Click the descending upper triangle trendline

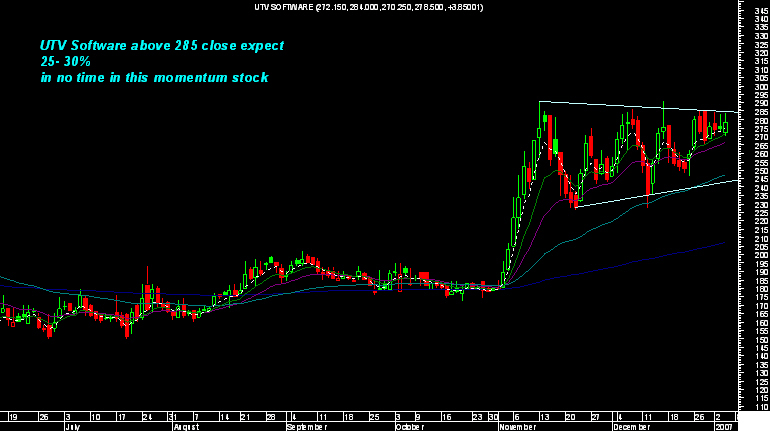pyautogui.click(x=638, y=107)
